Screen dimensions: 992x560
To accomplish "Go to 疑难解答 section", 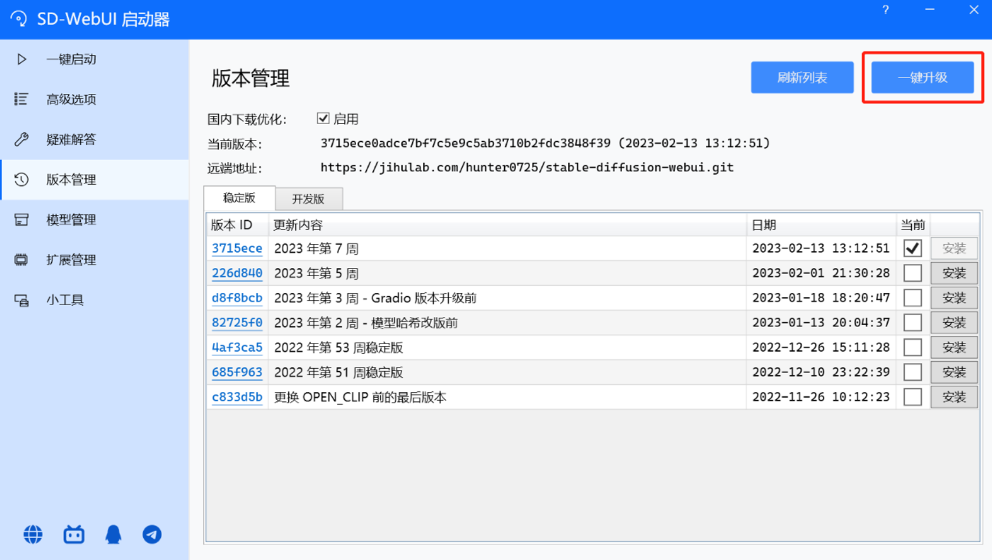I will 94,139.
